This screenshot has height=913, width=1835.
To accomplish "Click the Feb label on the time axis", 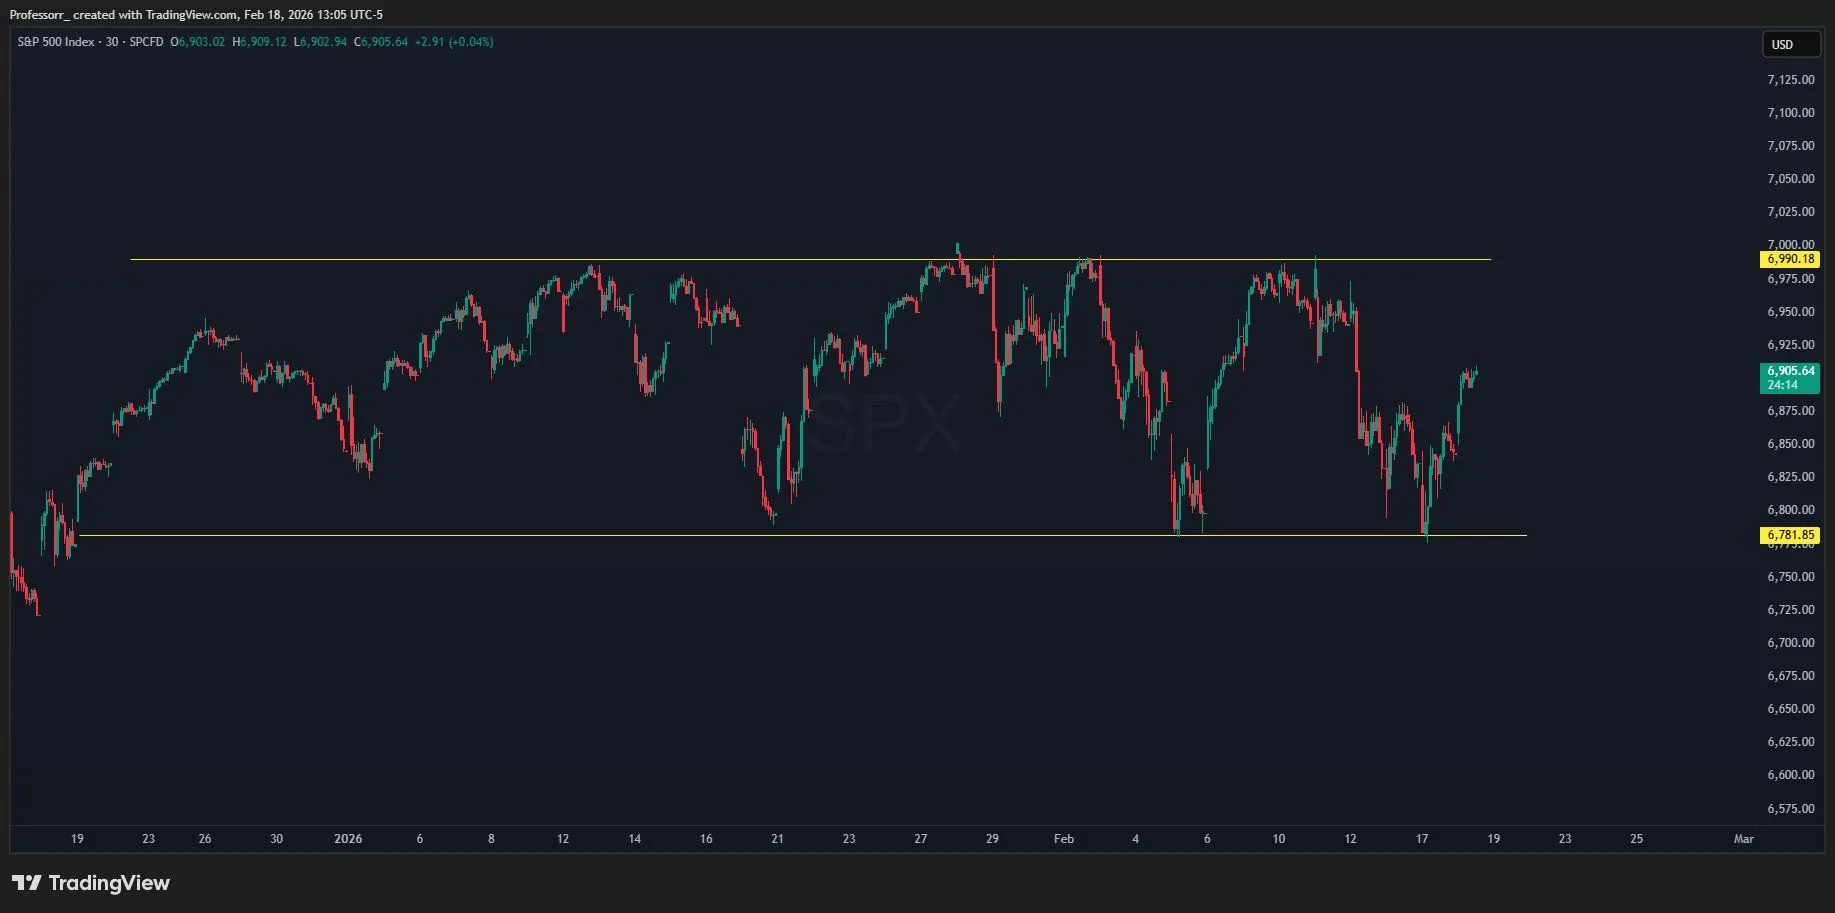I will (1063, 839).
